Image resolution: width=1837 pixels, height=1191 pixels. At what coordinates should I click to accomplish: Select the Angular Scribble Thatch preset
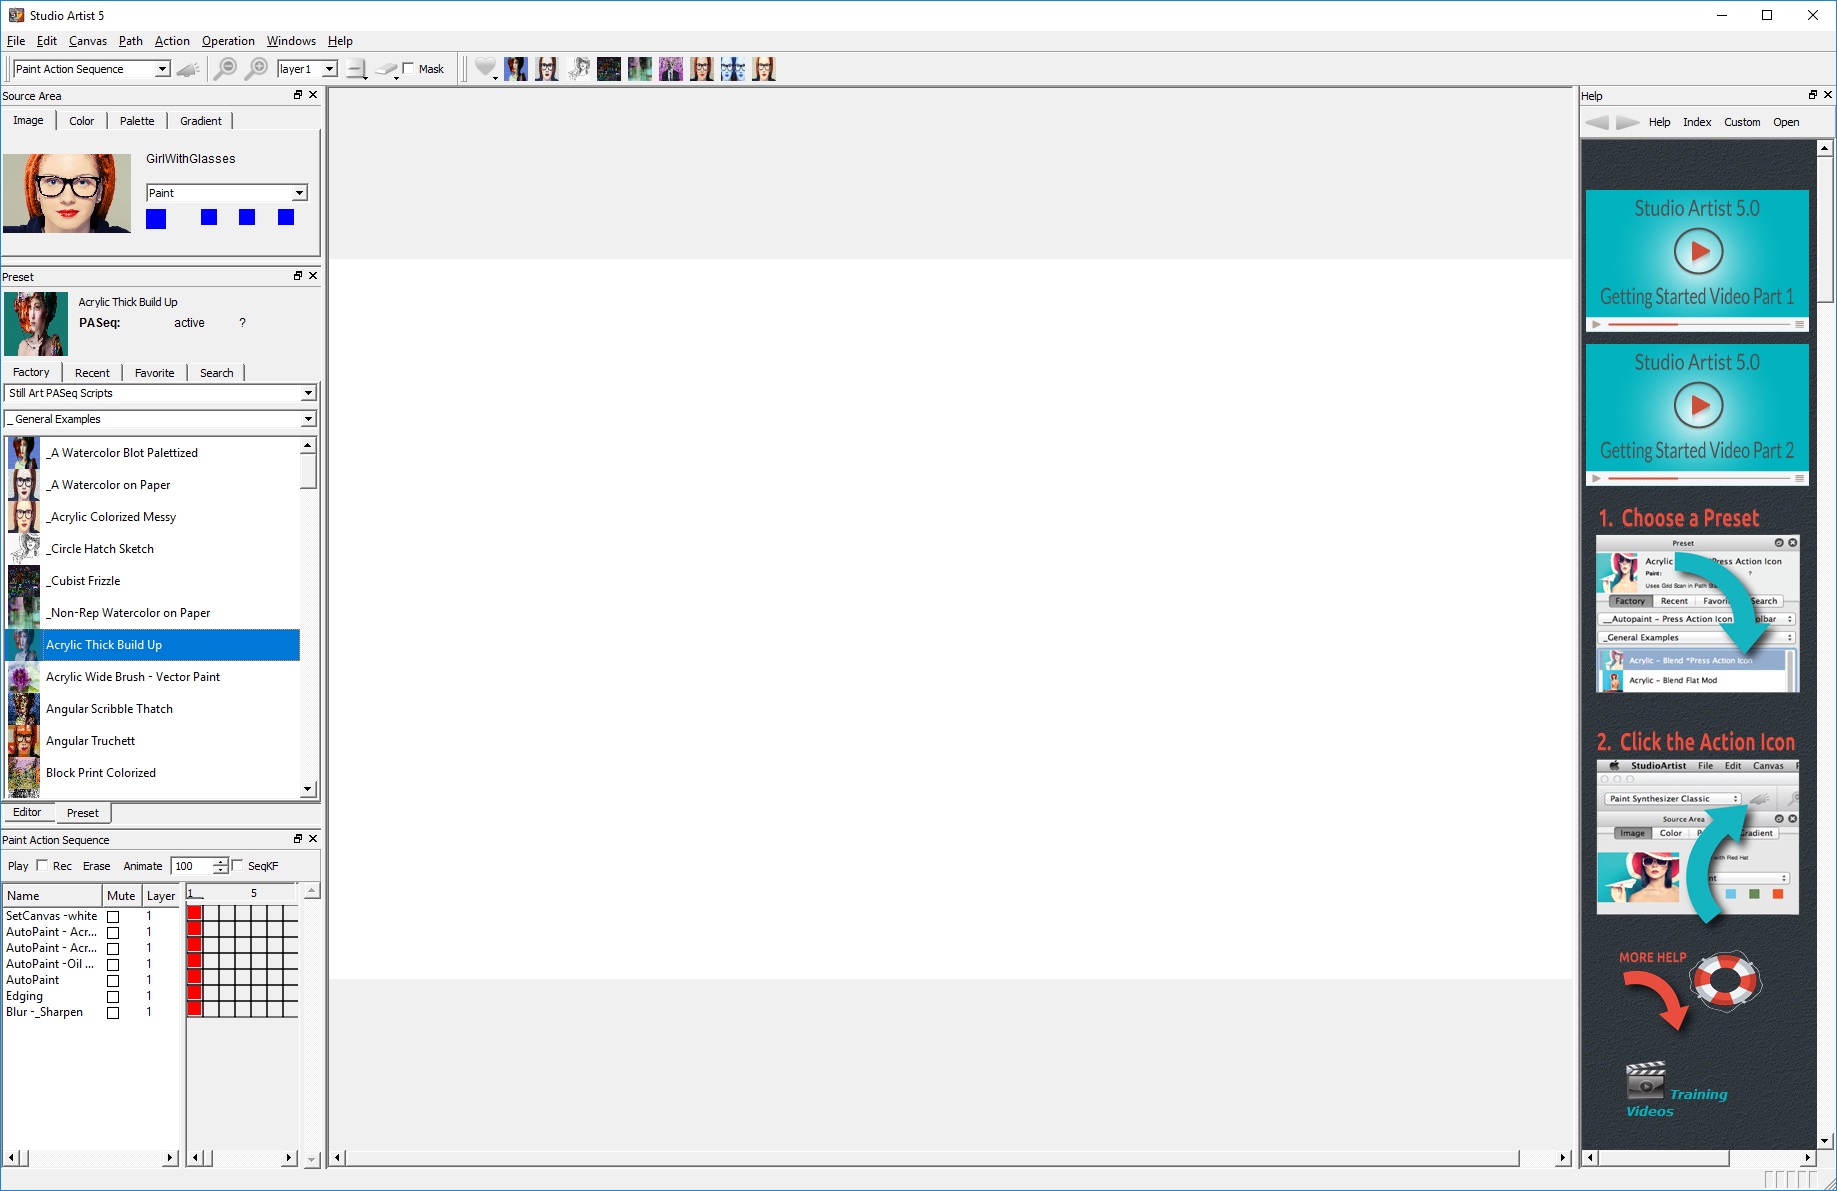(x=152, y=709)
